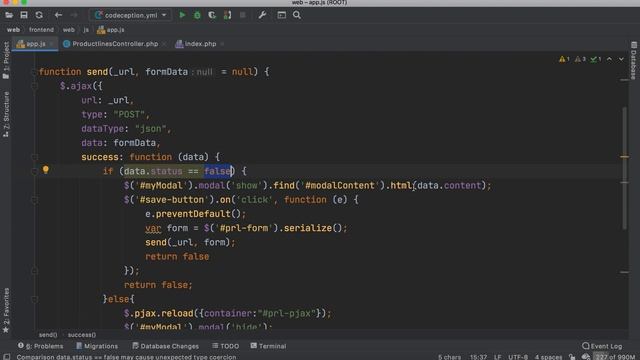Image resolution: width=640 pixels, height=360 pixels.
Task: Click the root web breadcrumb
Action: click(13, 30)
